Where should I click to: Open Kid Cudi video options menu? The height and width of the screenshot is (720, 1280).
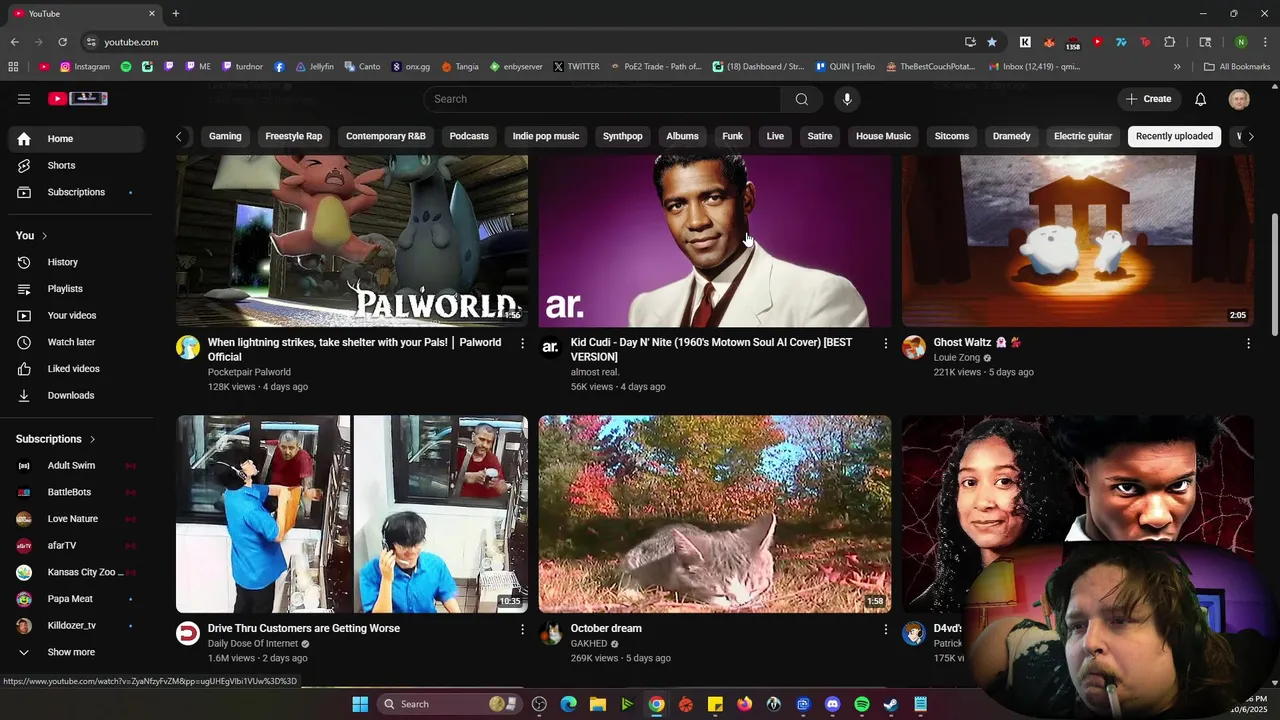[885, 343]
